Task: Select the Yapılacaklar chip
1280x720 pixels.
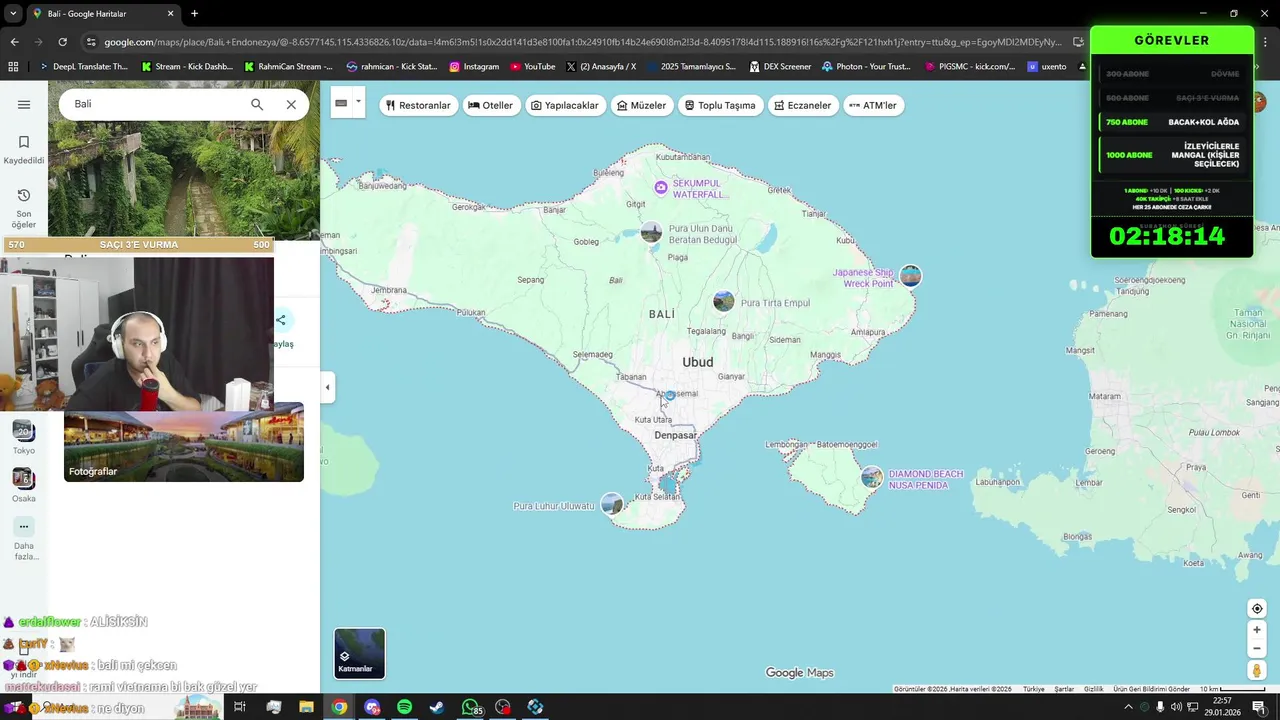Action: point(565,105)
